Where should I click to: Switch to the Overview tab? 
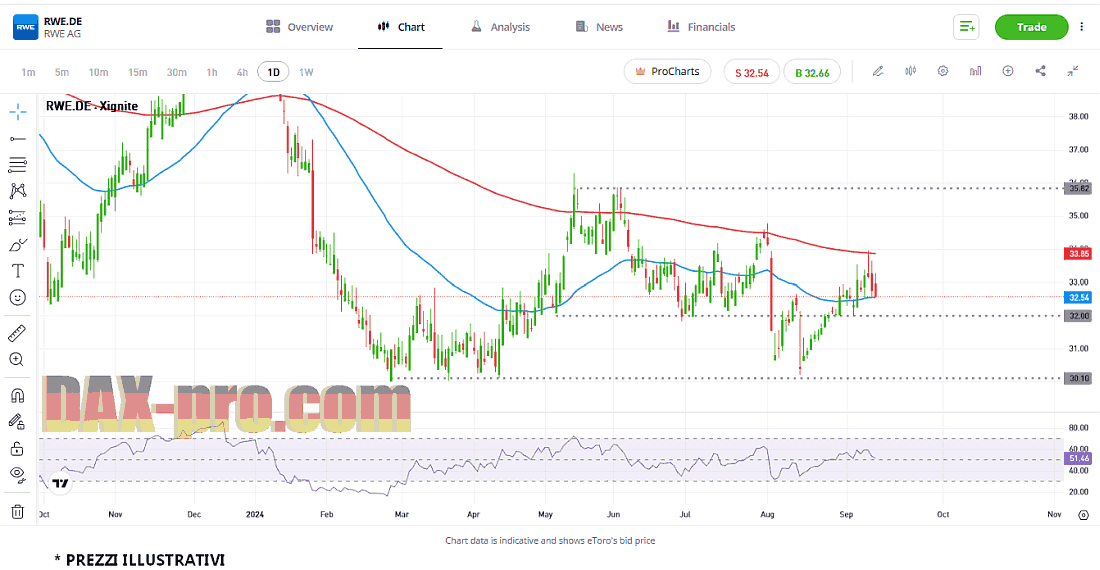[300, 27]
